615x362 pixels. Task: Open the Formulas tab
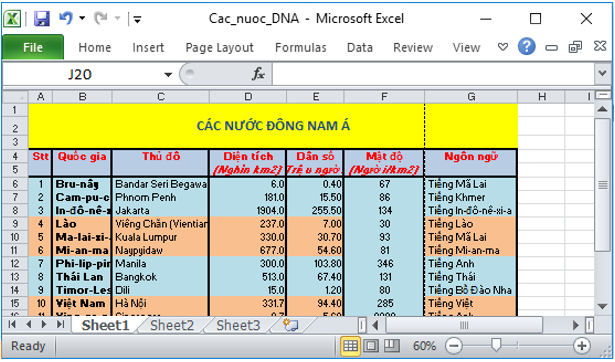tap(300, 47)
